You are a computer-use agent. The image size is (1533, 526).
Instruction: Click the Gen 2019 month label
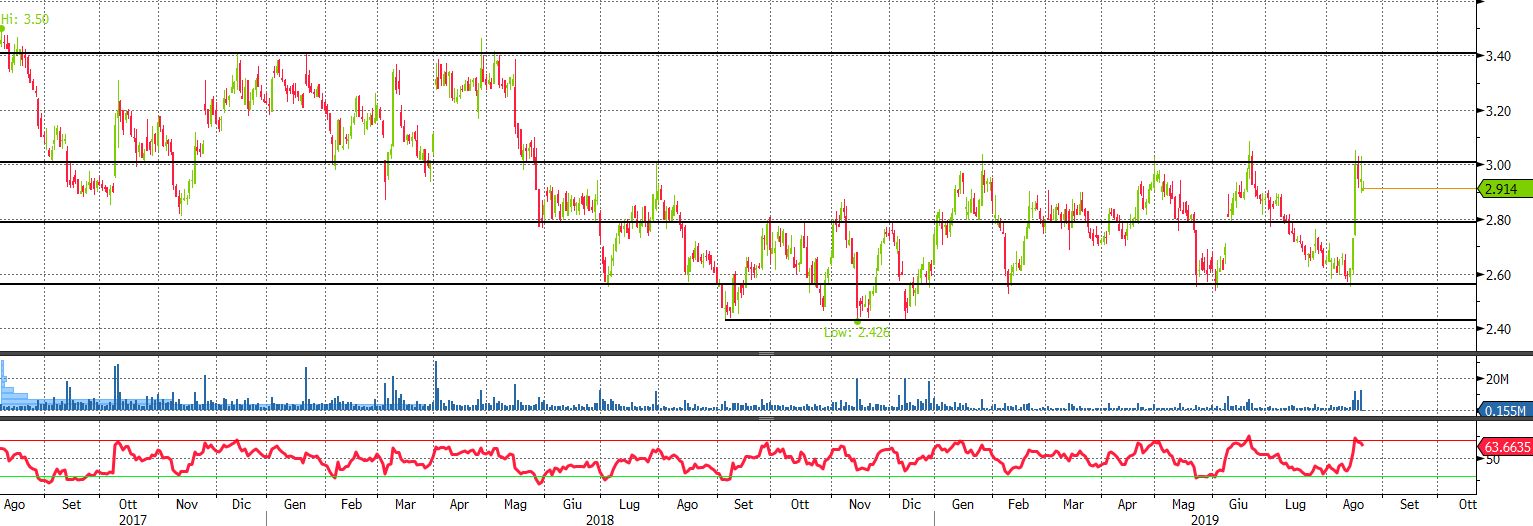click(963, 505)
